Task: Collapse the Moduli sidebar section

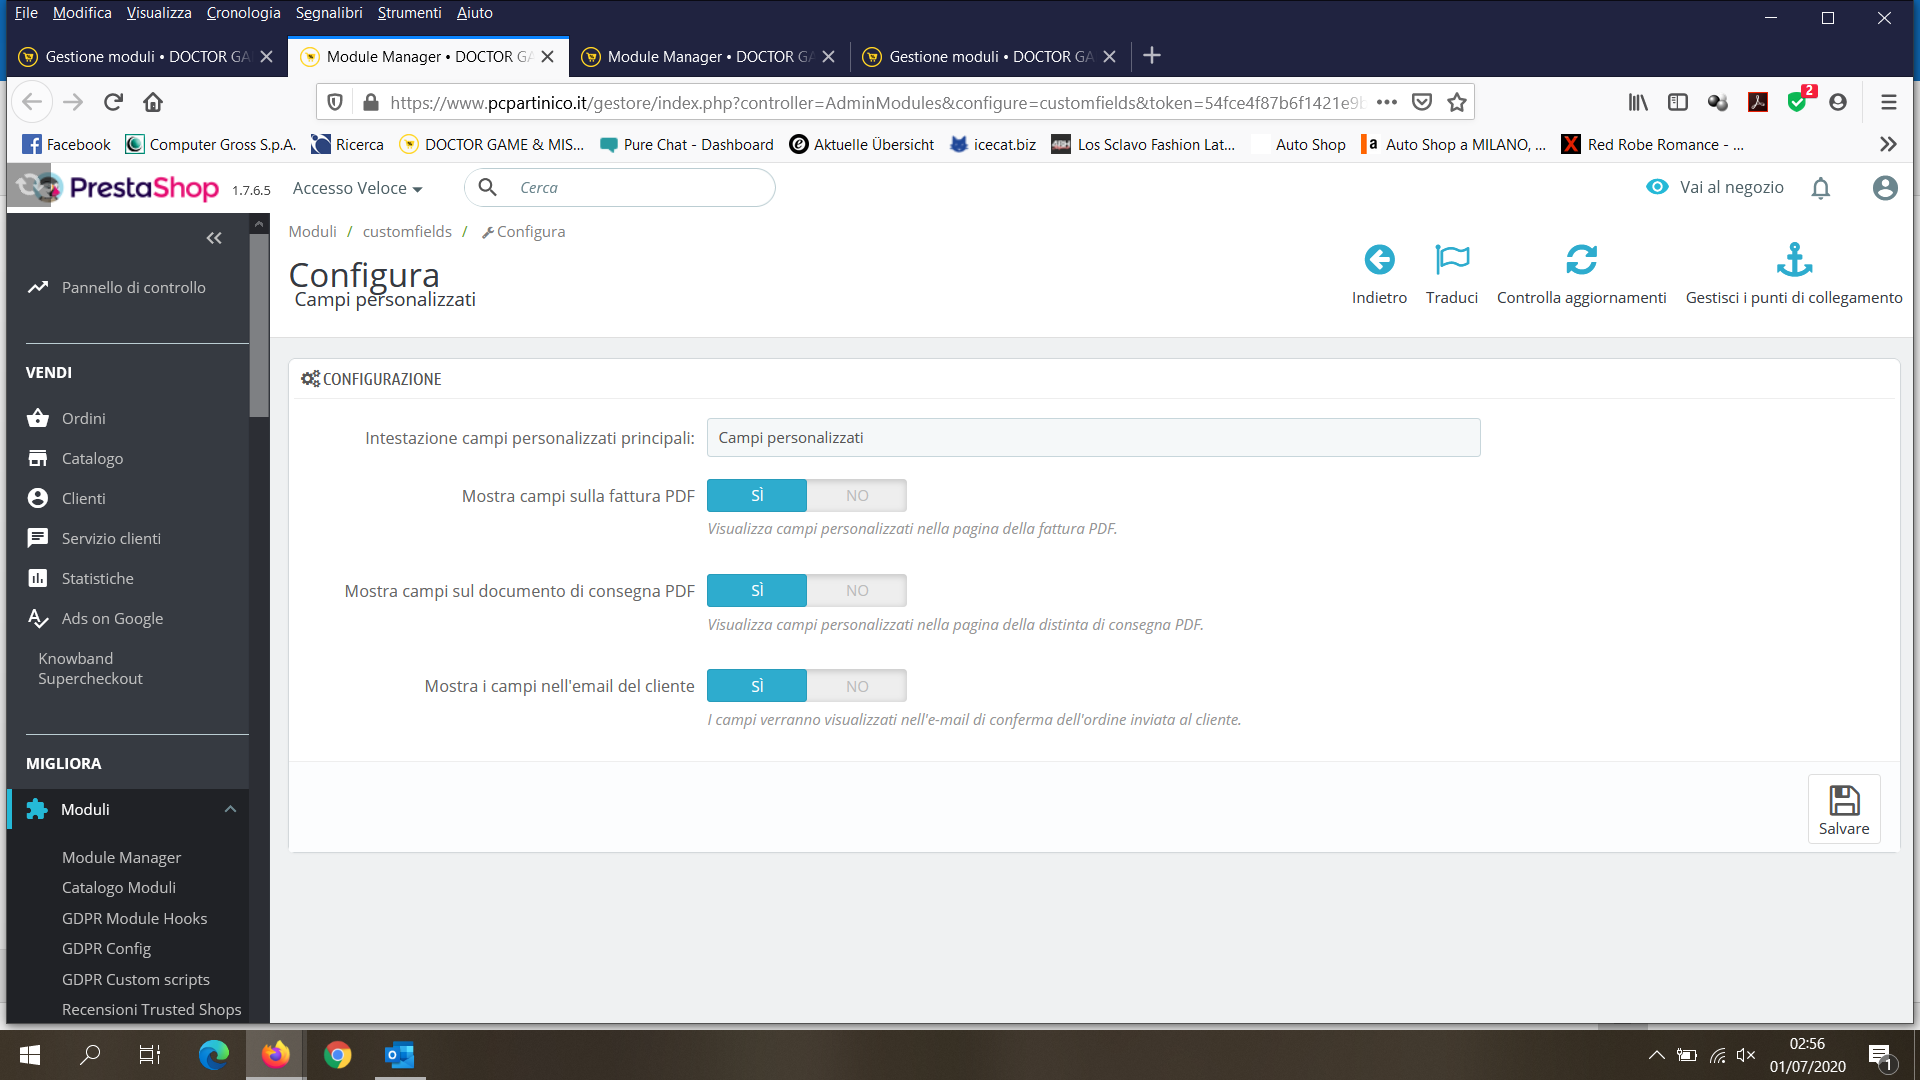Action: pyautogui.click(x=230, y=809)
